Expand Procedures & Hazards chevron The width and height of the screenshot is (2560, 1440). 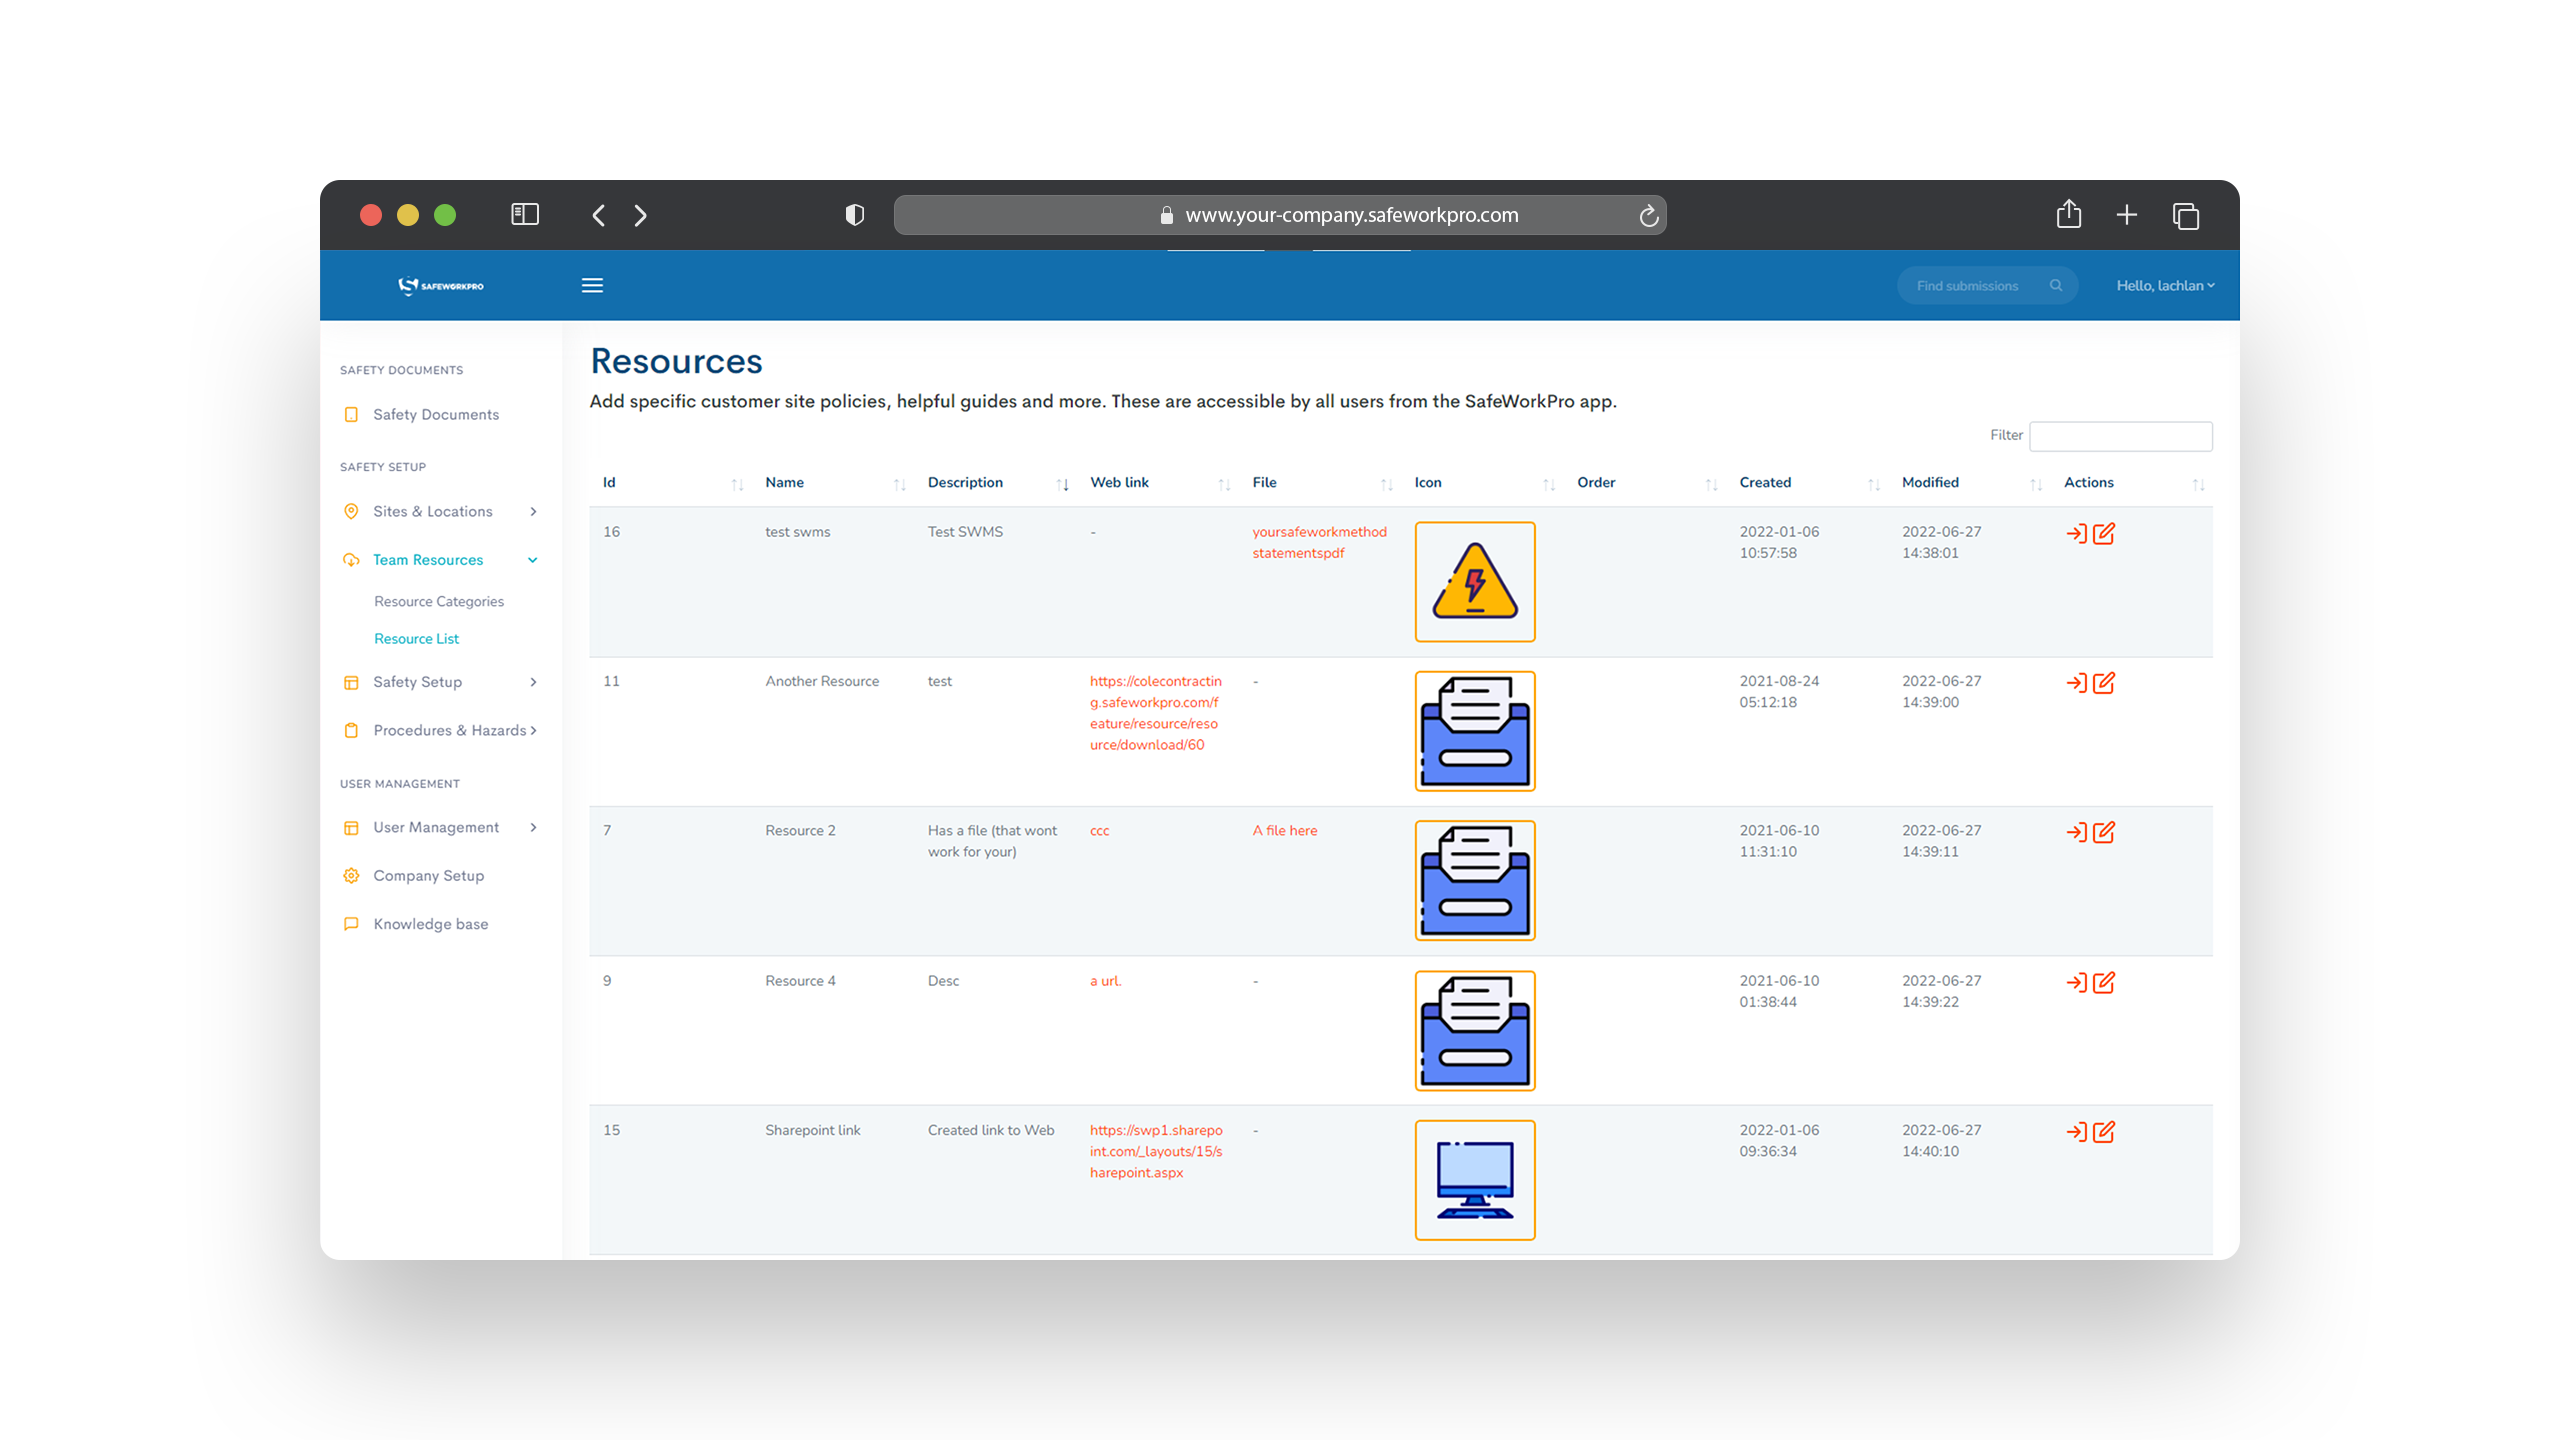point(533,731)
